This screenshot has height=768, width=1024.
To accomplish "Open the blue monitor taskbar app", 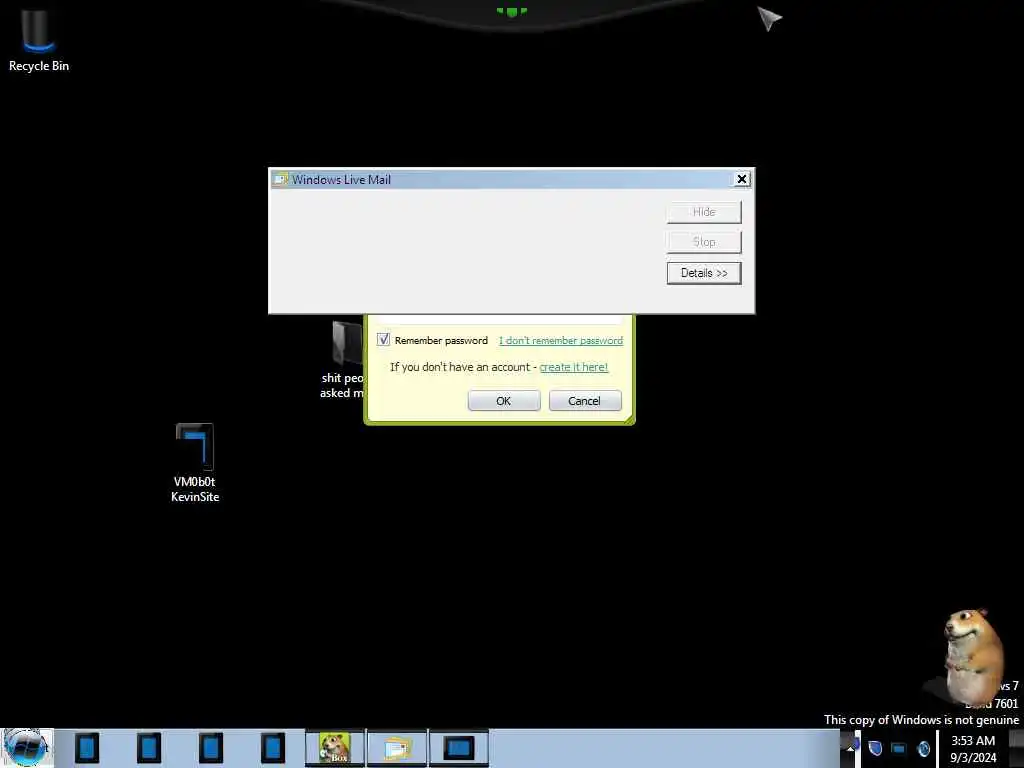I will pos(458,748).
